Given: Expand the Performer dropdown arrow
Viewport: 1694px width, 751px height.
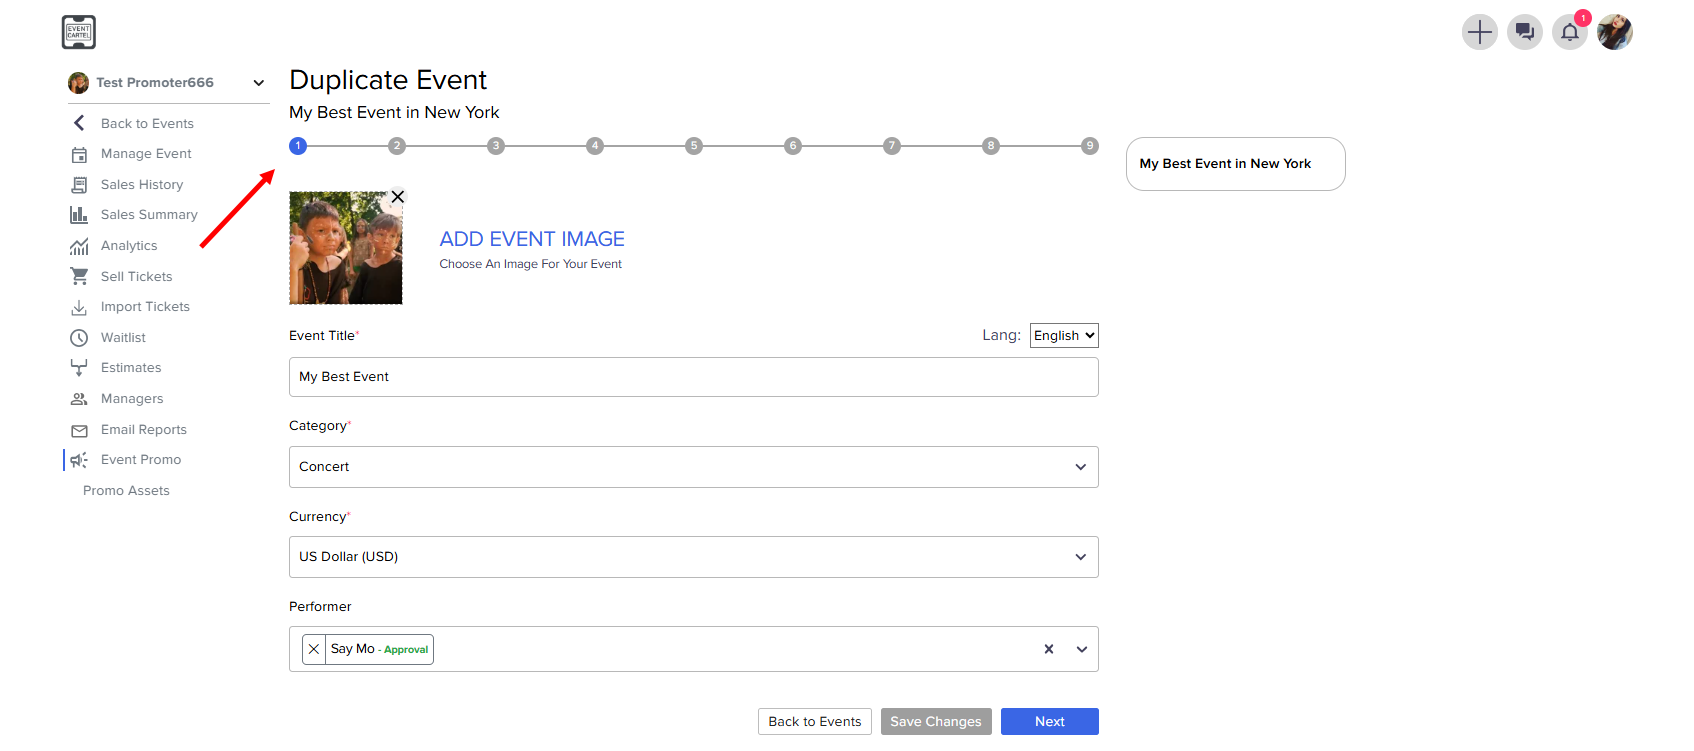Looking at the screenshot, I should coord(1082,649).
